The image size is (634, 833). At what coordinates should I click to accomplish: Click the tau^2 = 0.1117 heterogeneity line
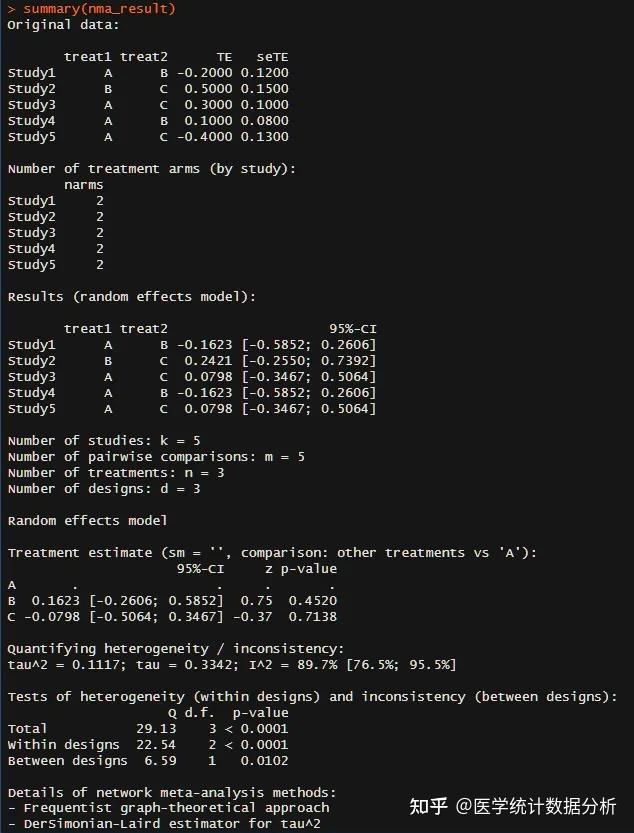point(232,665)
